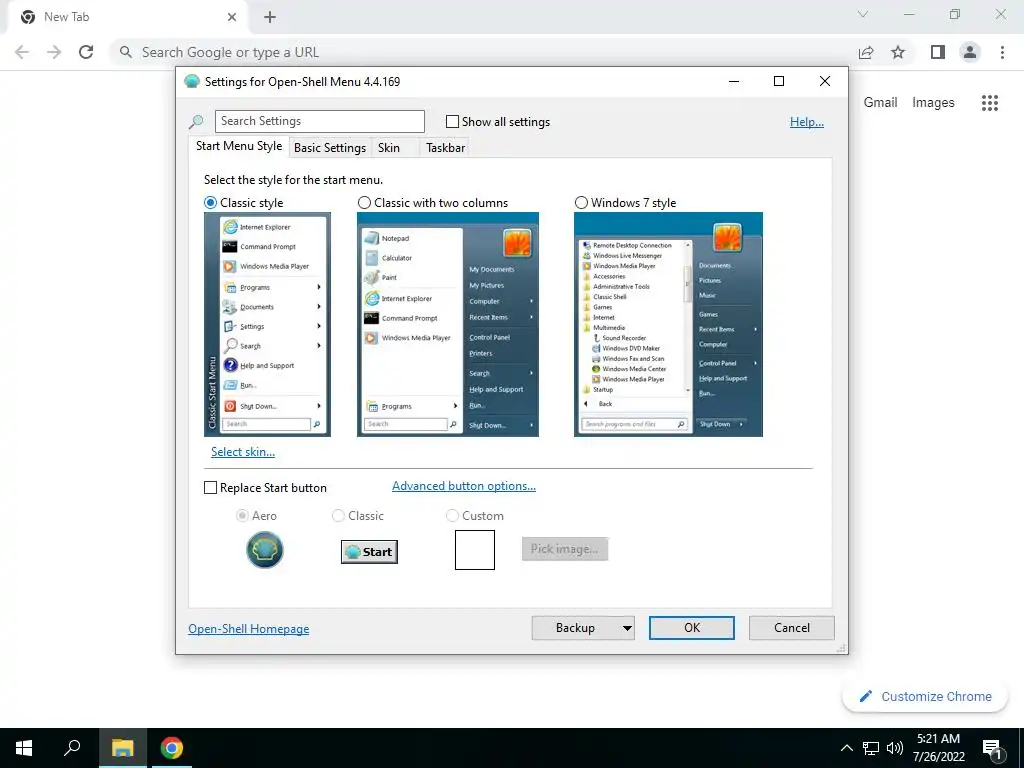Open Backup dropdown arrow
The image size is (1024, 768).
coord(627,628)
